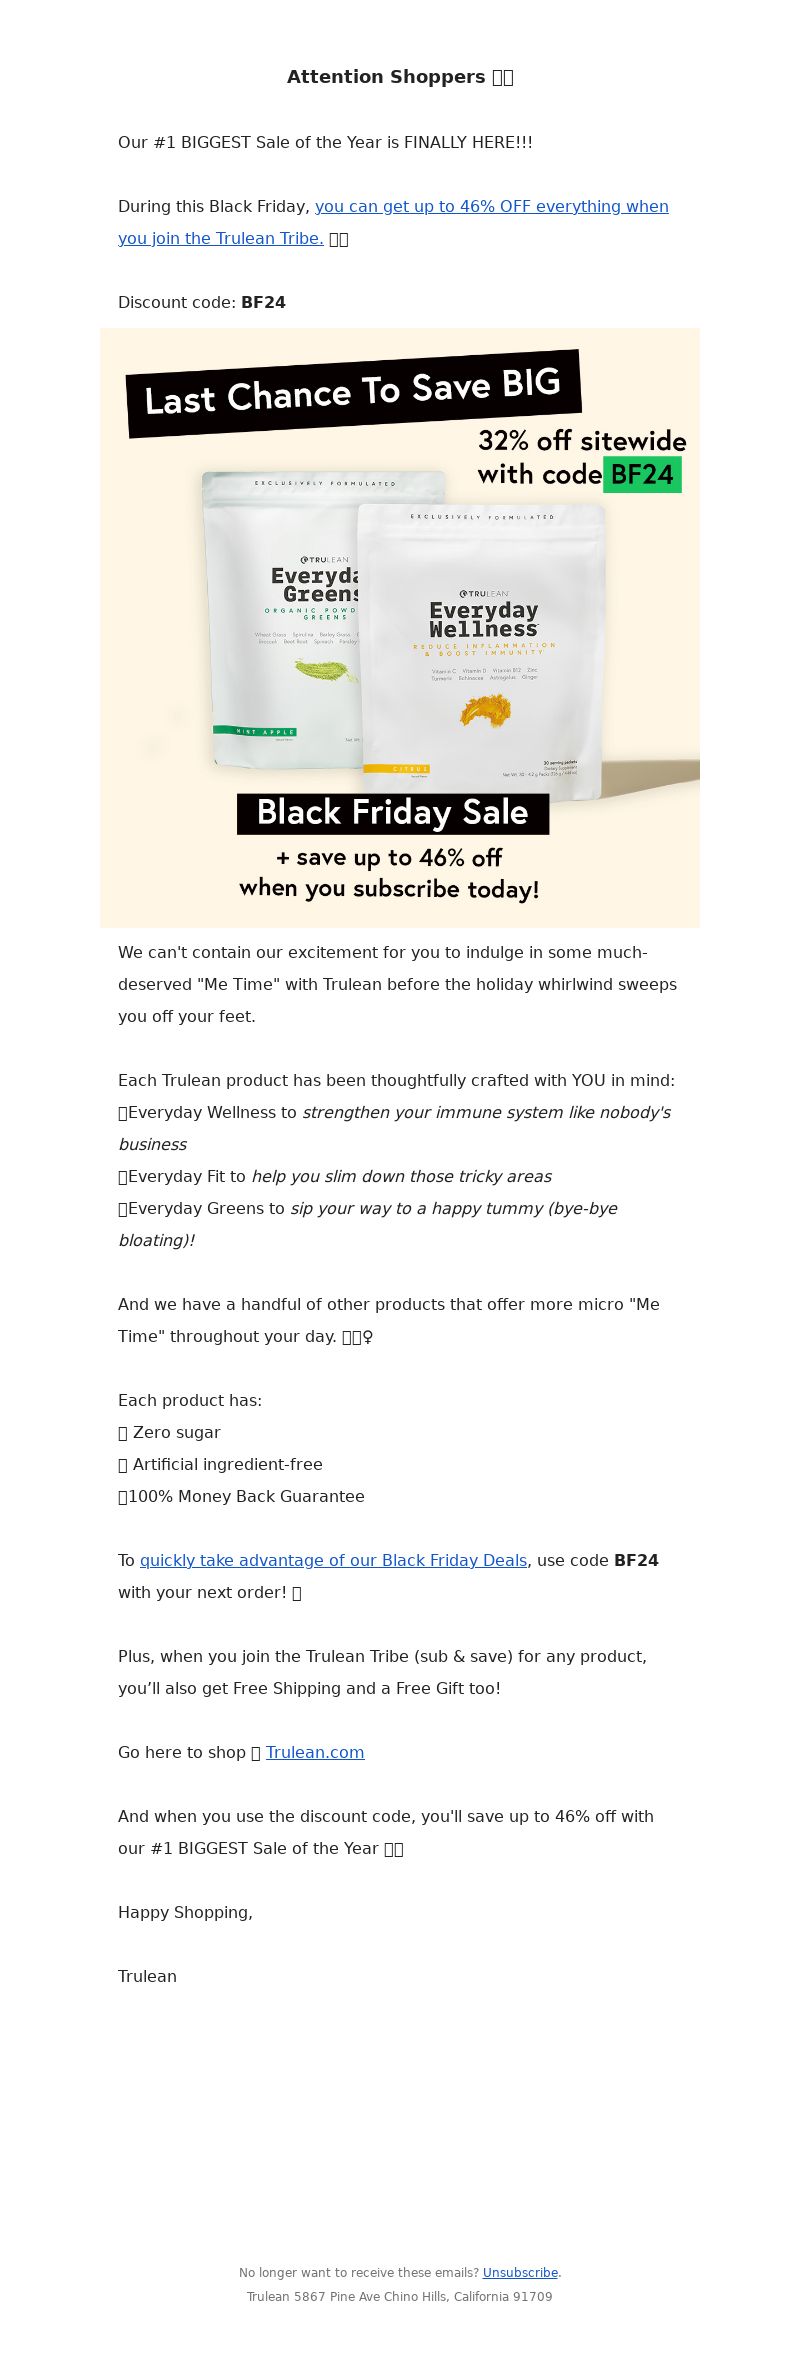Viewport: 800px width, 2357px height.
Task: Click the bold BF24 discount code text
Action: pos(264,302)
